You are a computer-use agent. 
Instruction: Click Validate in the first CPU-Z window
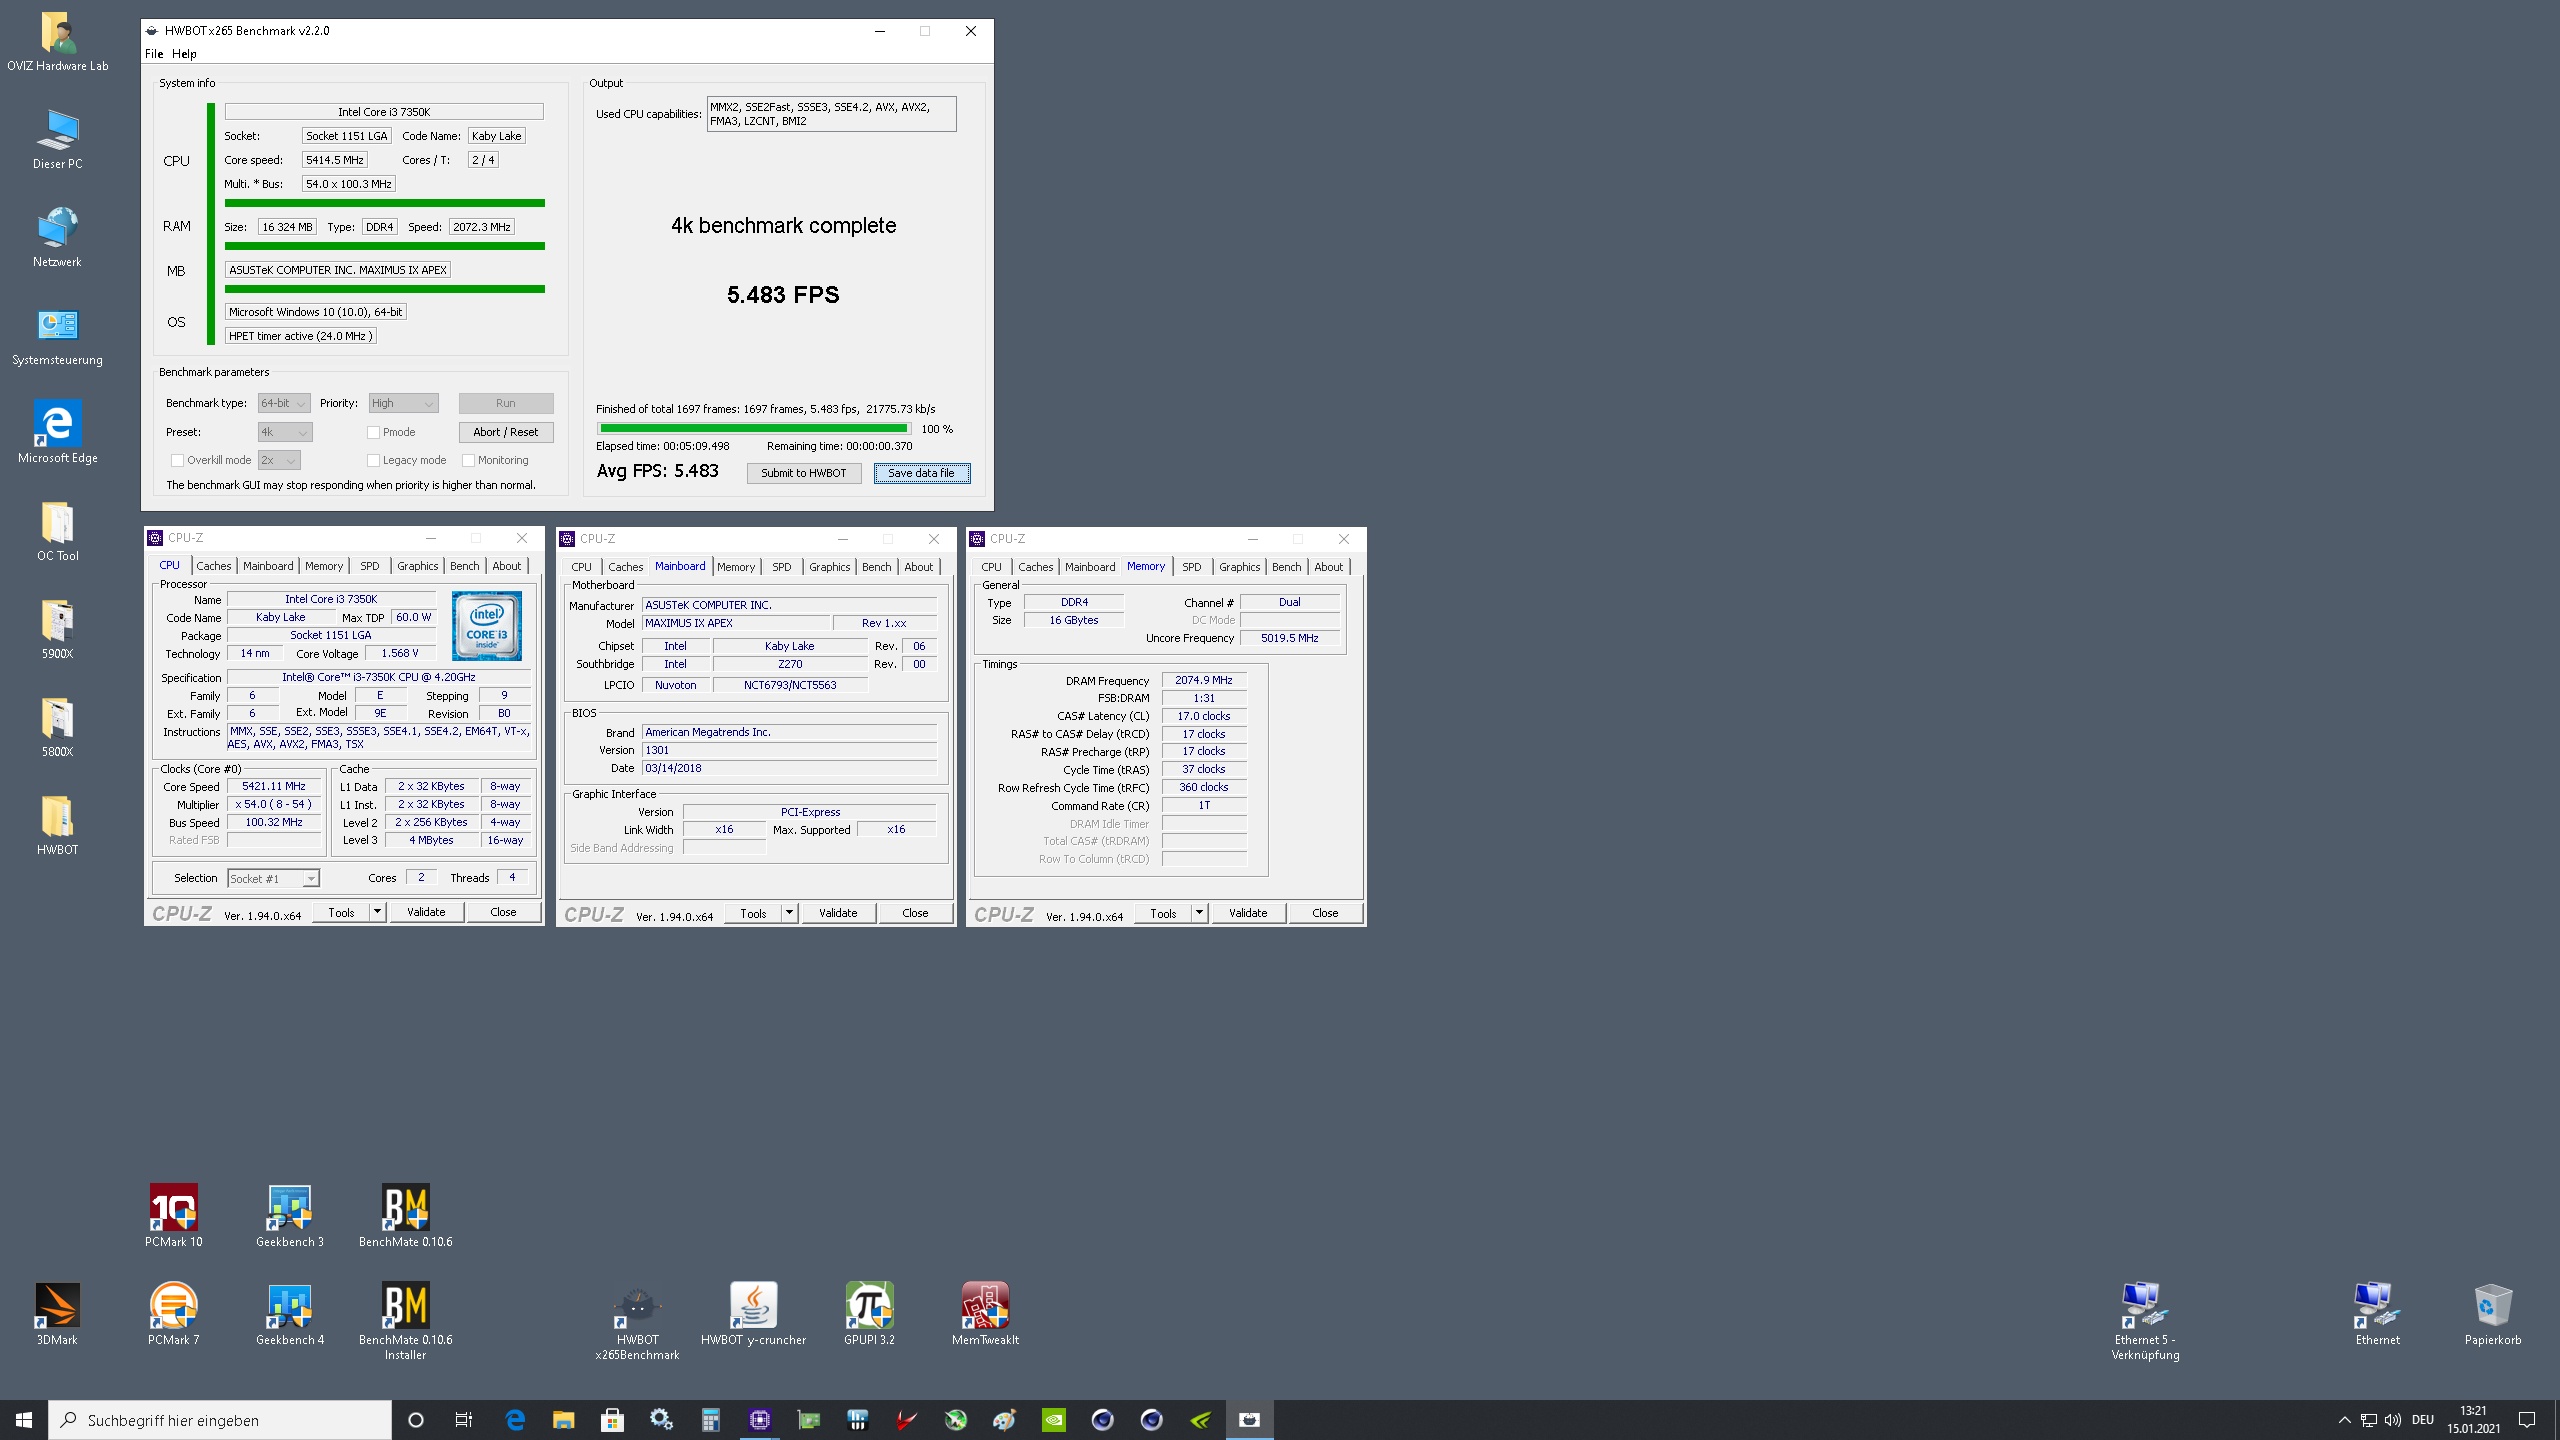point(426,912)
